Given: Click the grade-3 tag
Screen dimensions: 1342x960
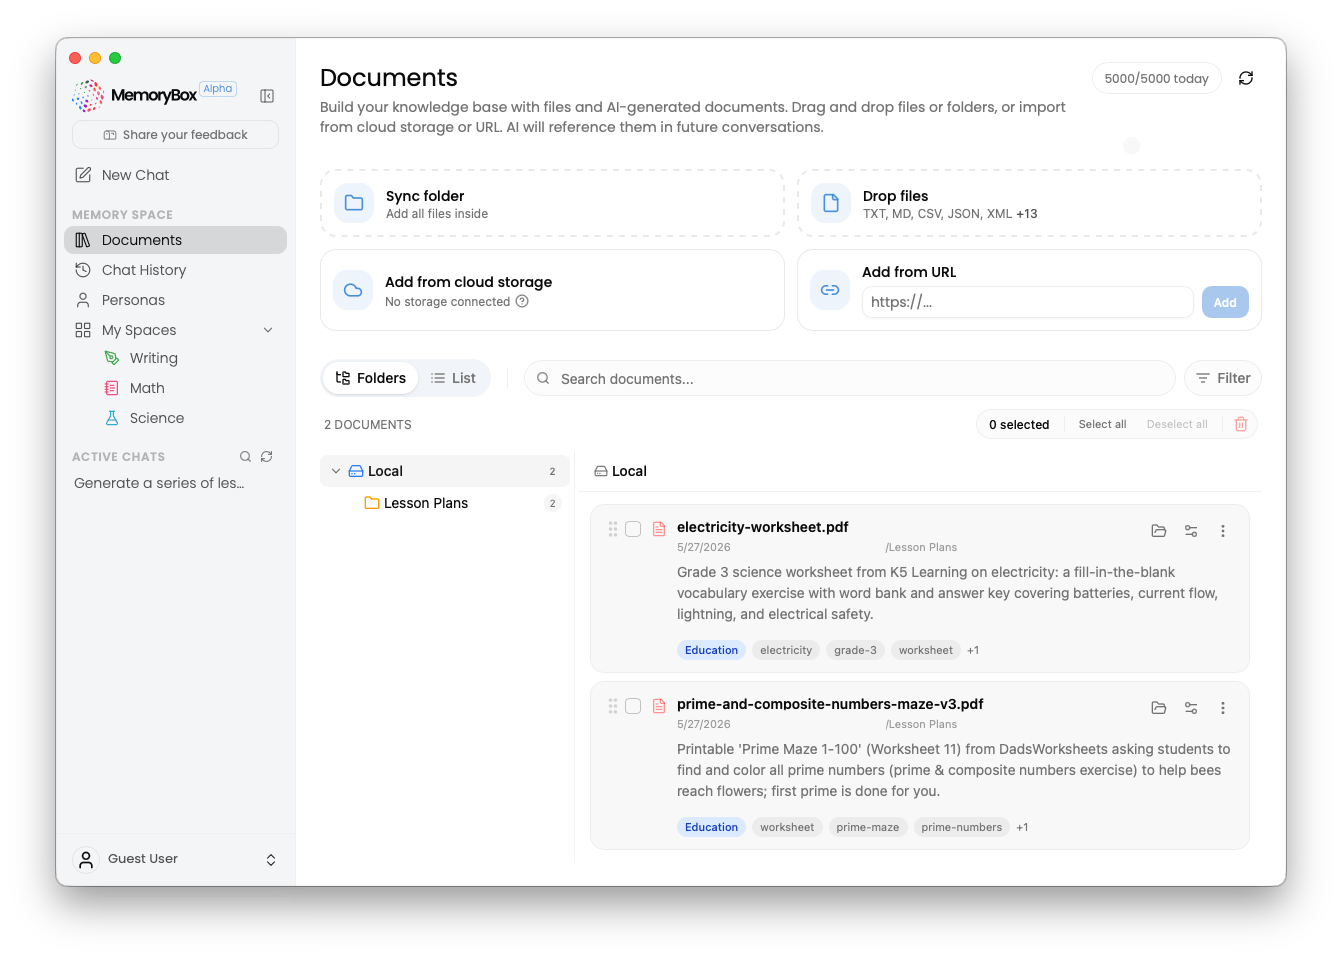Looking at the screenshot, I should click(855, 650).
